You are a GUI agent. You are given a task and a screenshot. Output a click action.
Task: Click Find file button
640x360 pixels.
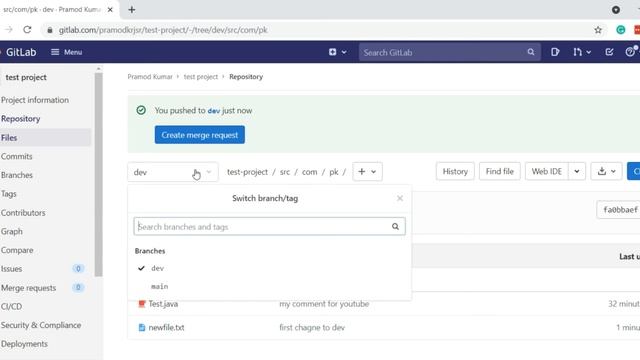click(500, 171)
